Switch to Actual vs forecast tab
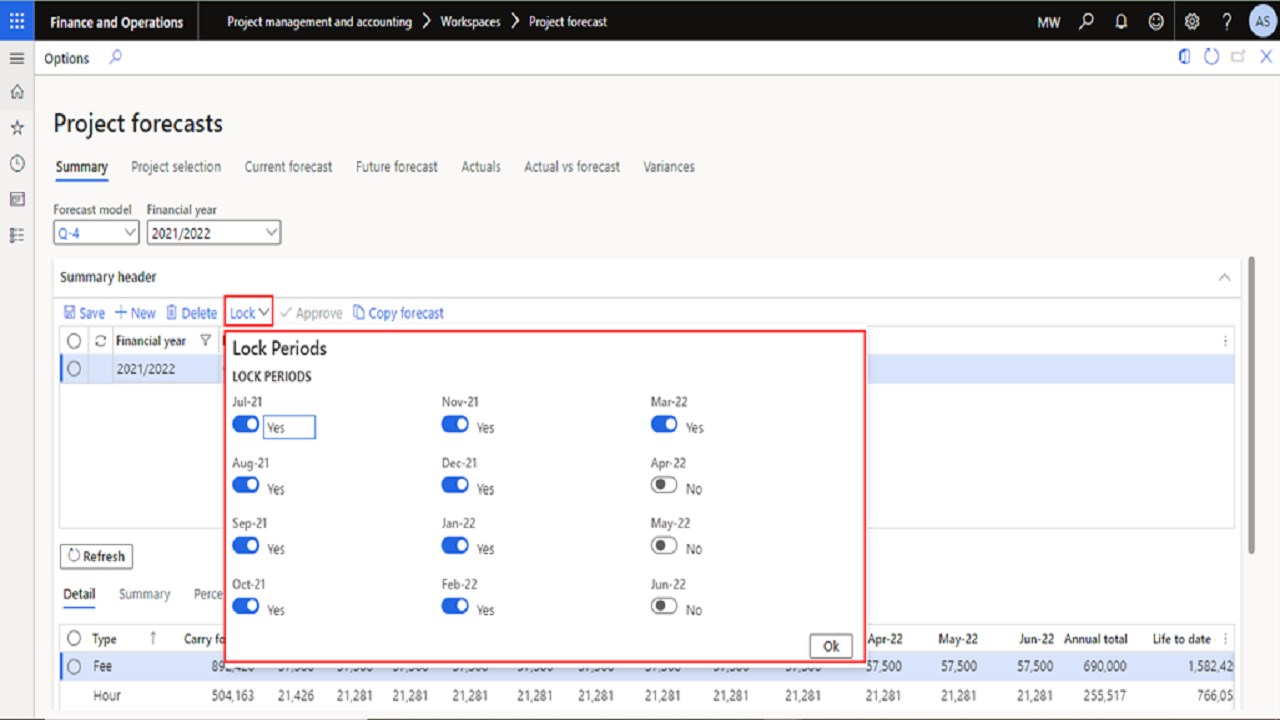 (x=572, y=167)
